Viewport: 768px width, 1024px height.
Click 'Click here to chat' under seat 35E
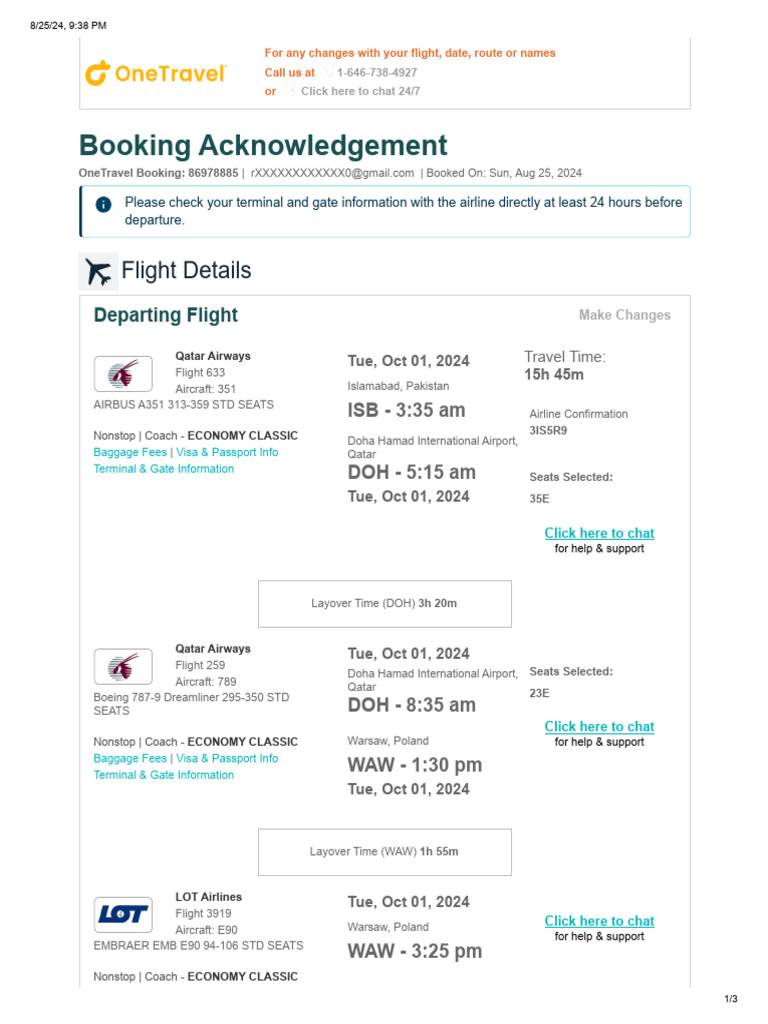tap(599, 533)
